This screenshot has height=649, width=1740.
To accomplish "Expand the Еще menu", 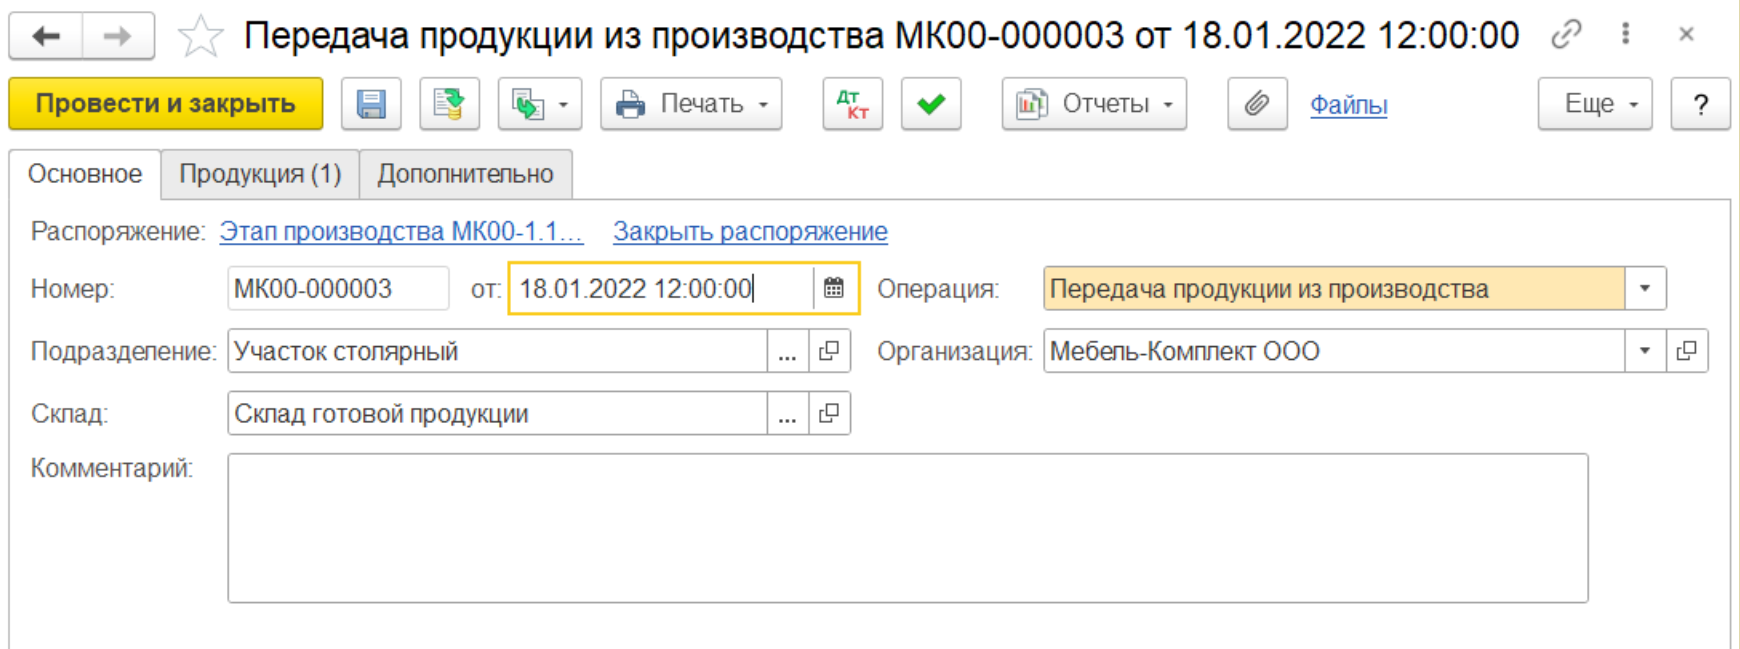I will tap(1594, 104).
